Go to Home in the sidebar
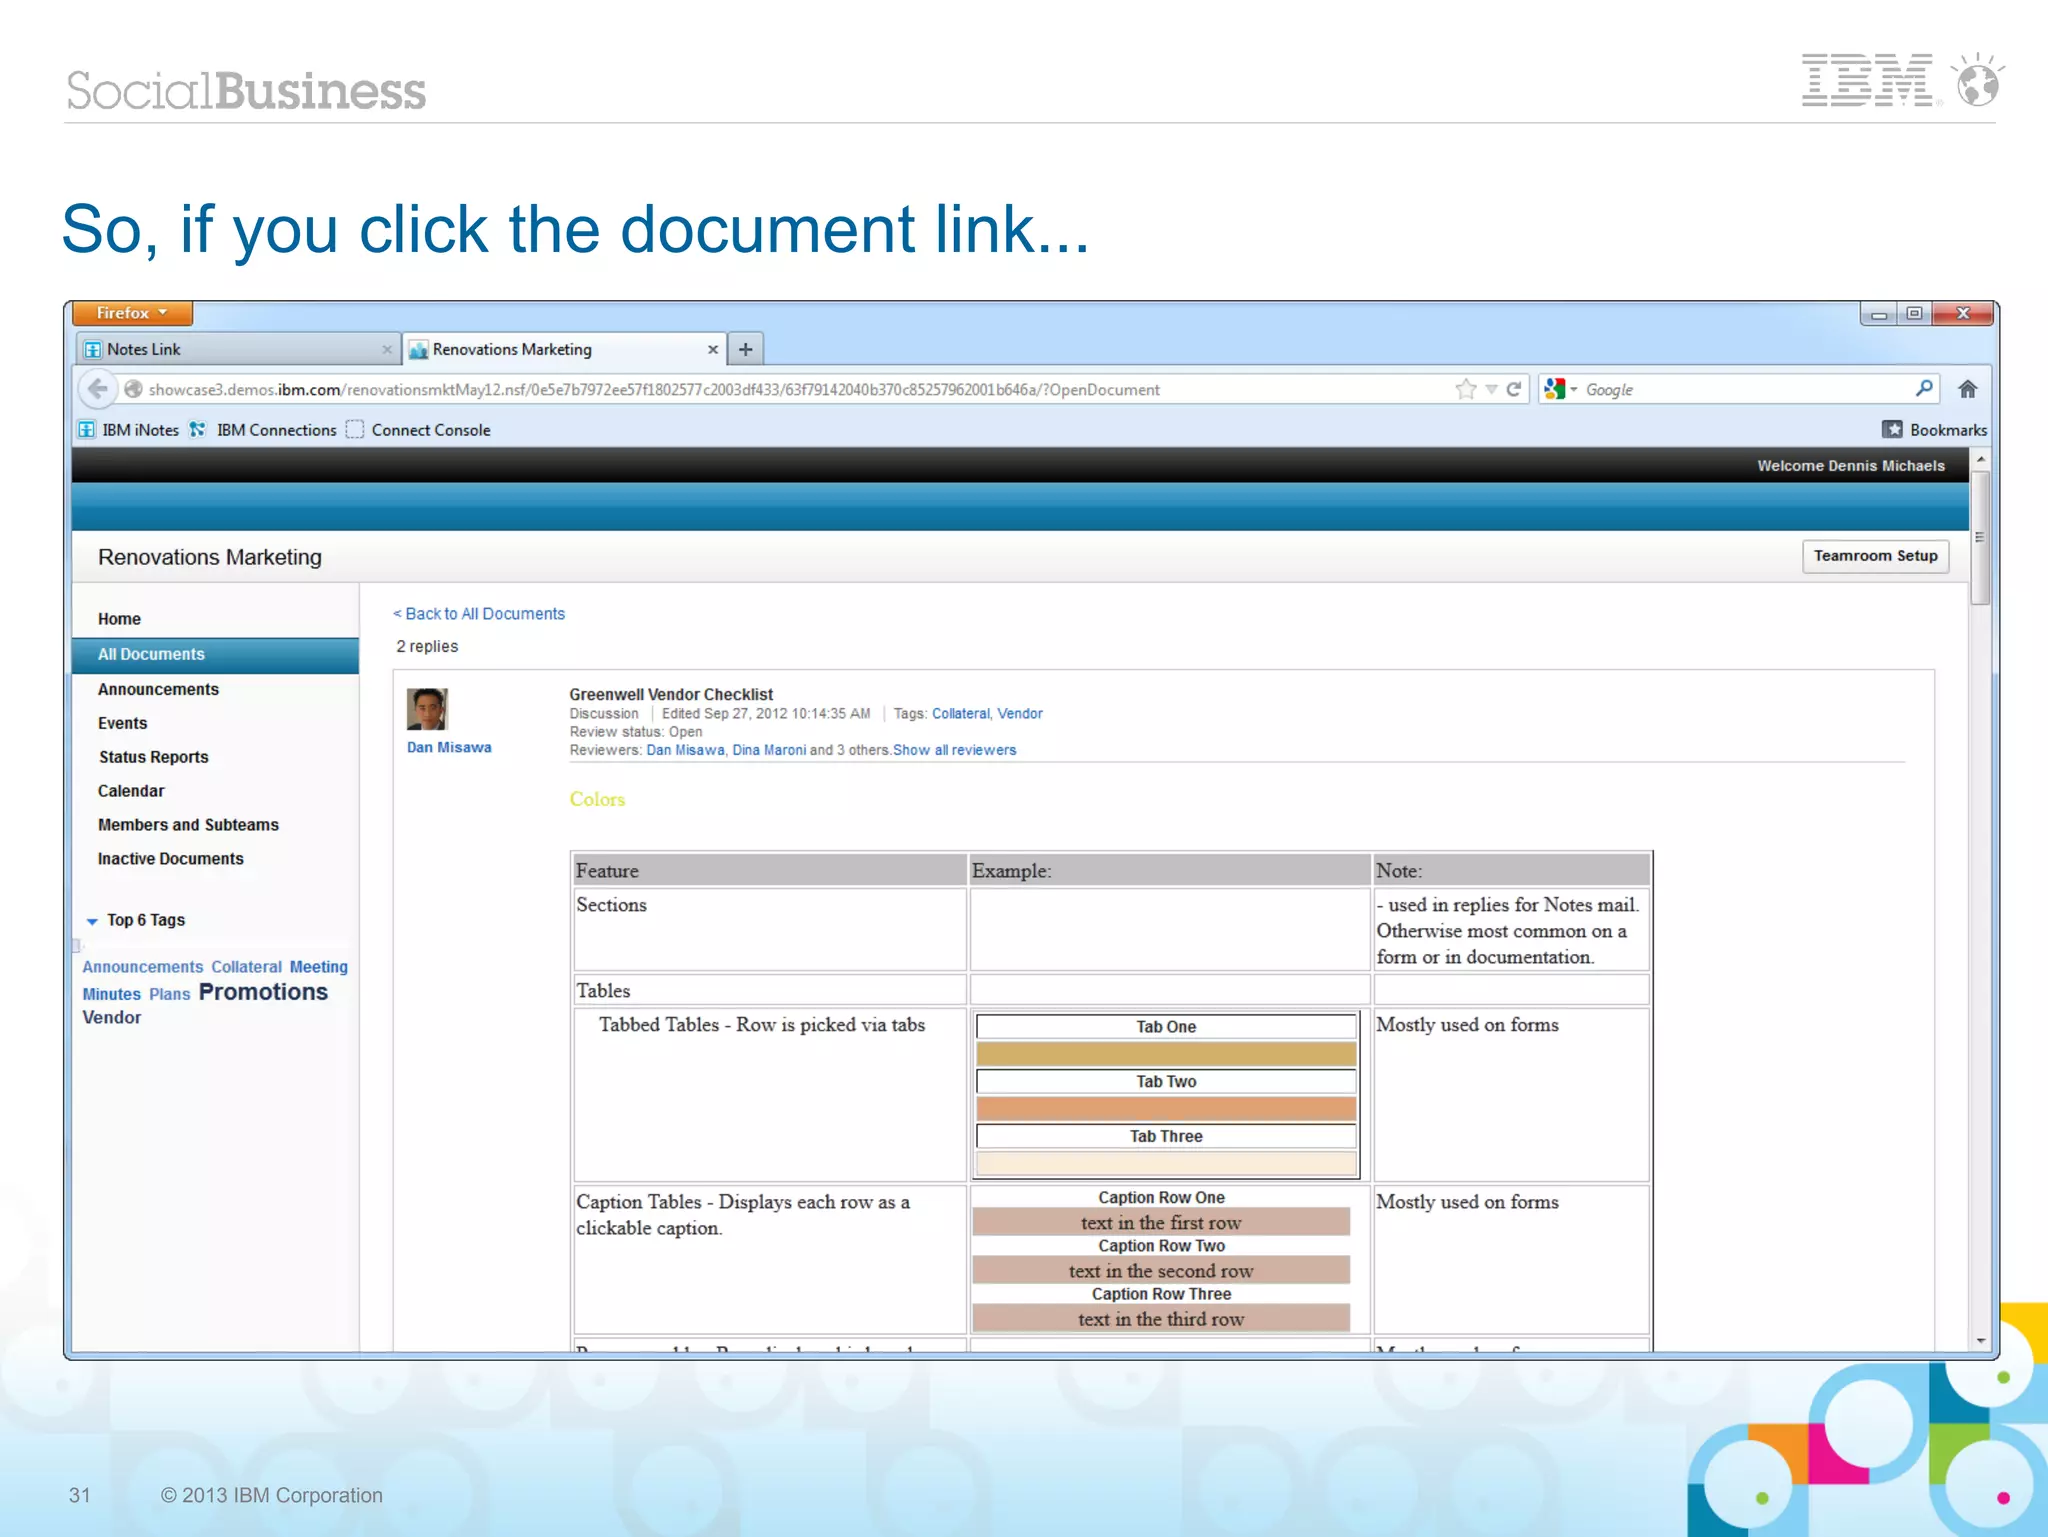The image size is (2048, 1537). click(119, 619)
